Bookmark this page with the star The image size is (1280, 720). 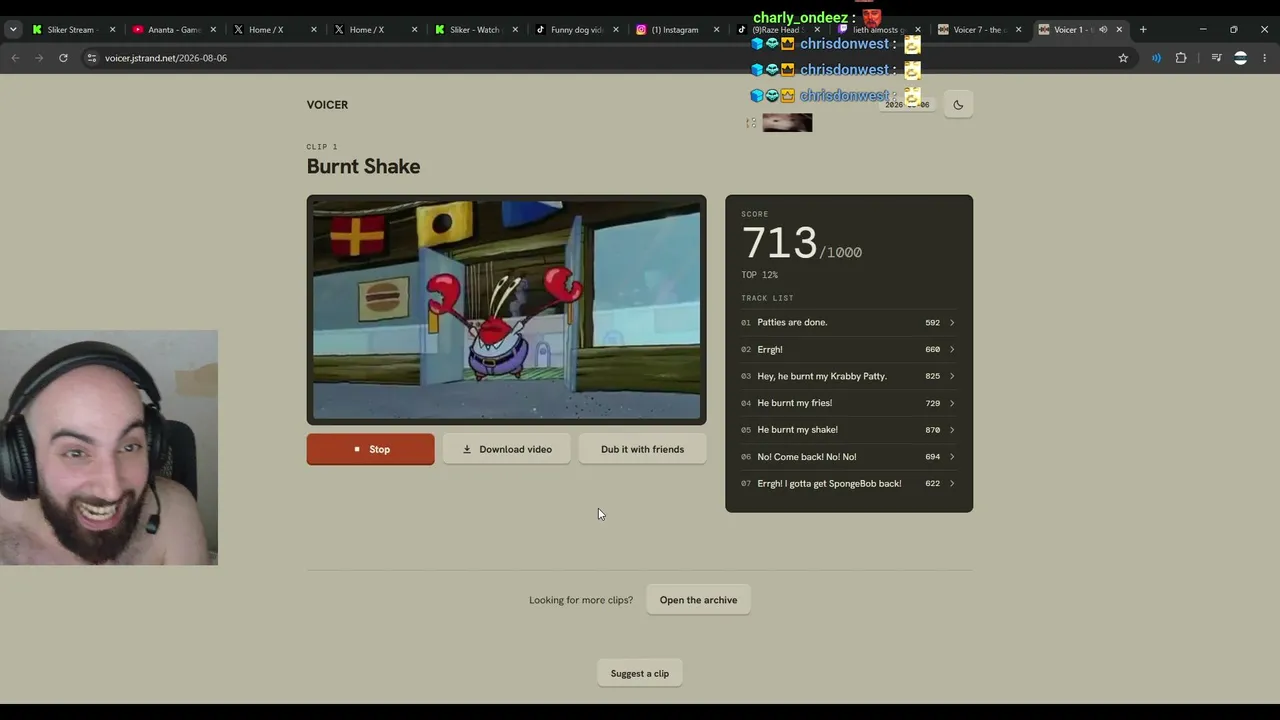click(x=1123, y=58)
